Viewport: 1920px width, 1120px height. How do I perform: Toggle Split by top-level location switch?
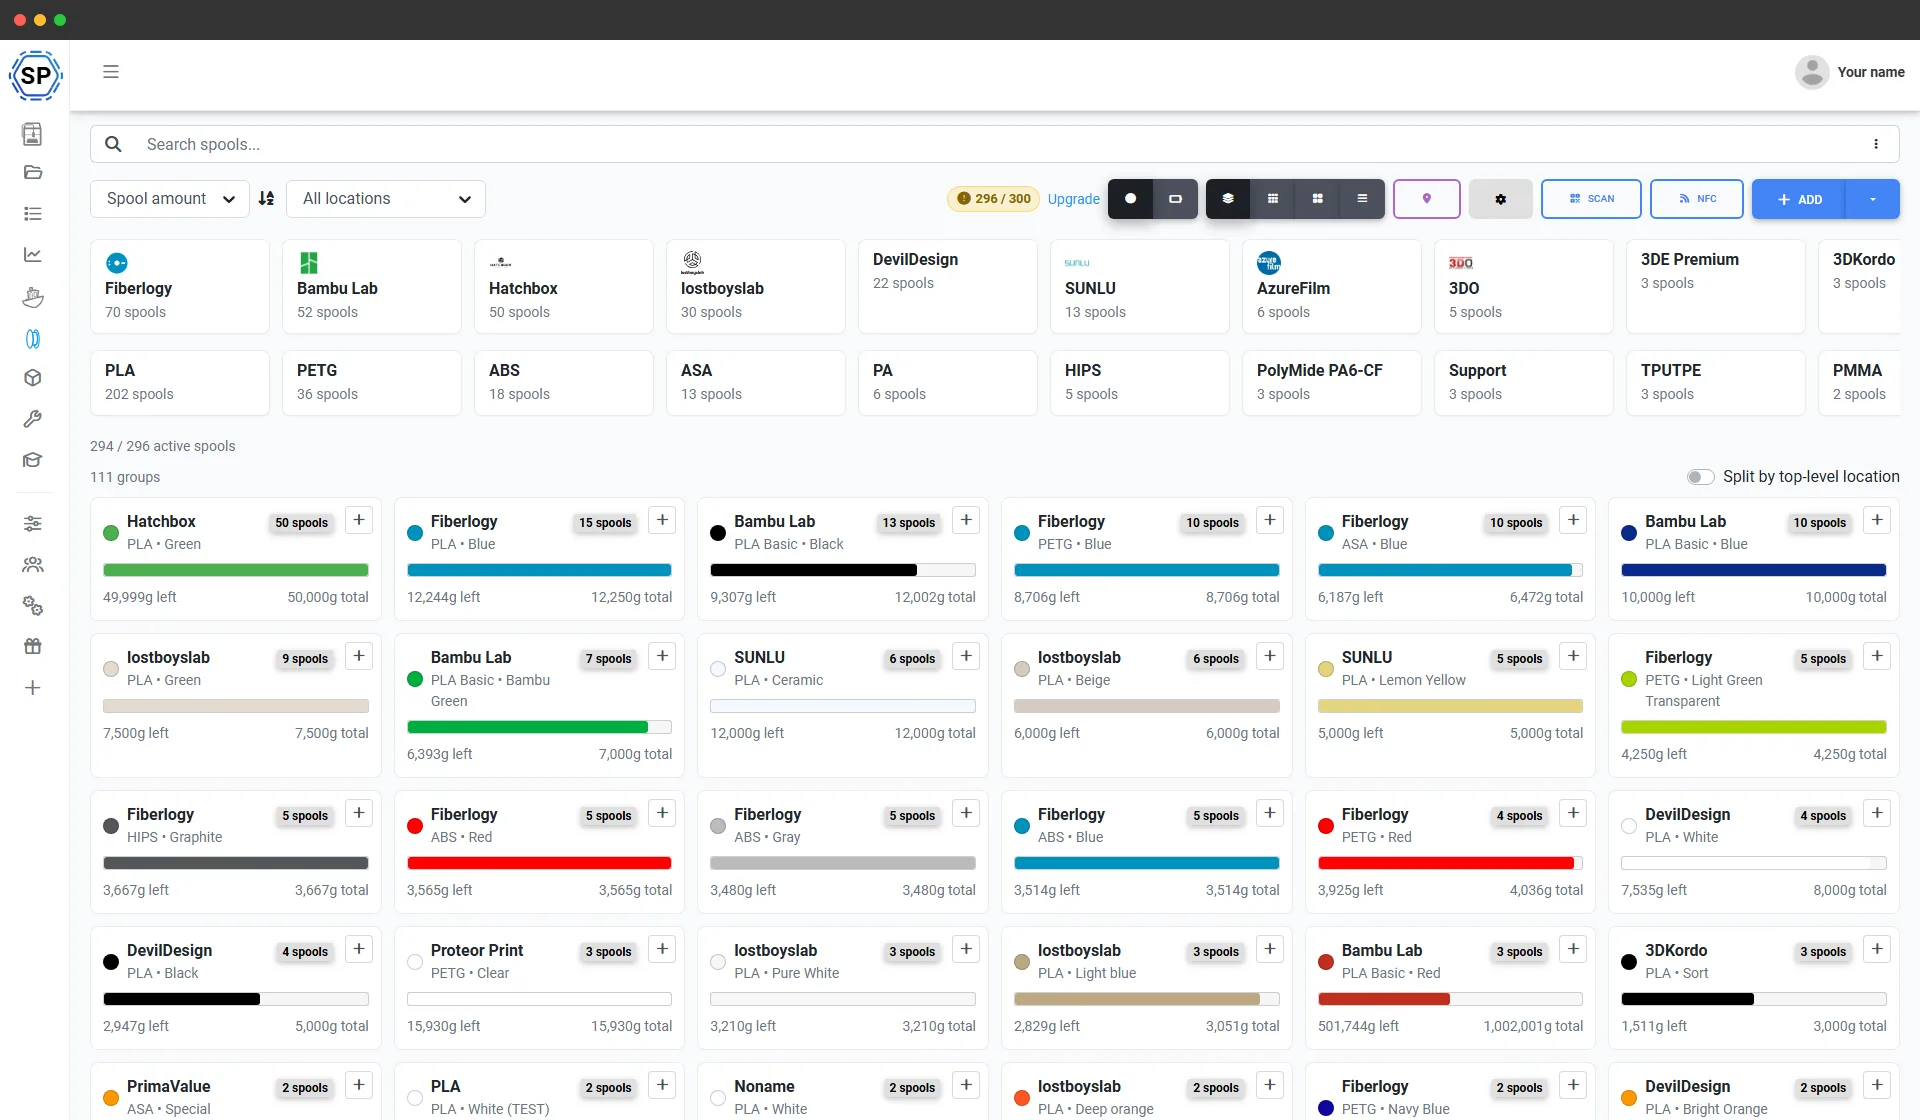pos(1701,477)
